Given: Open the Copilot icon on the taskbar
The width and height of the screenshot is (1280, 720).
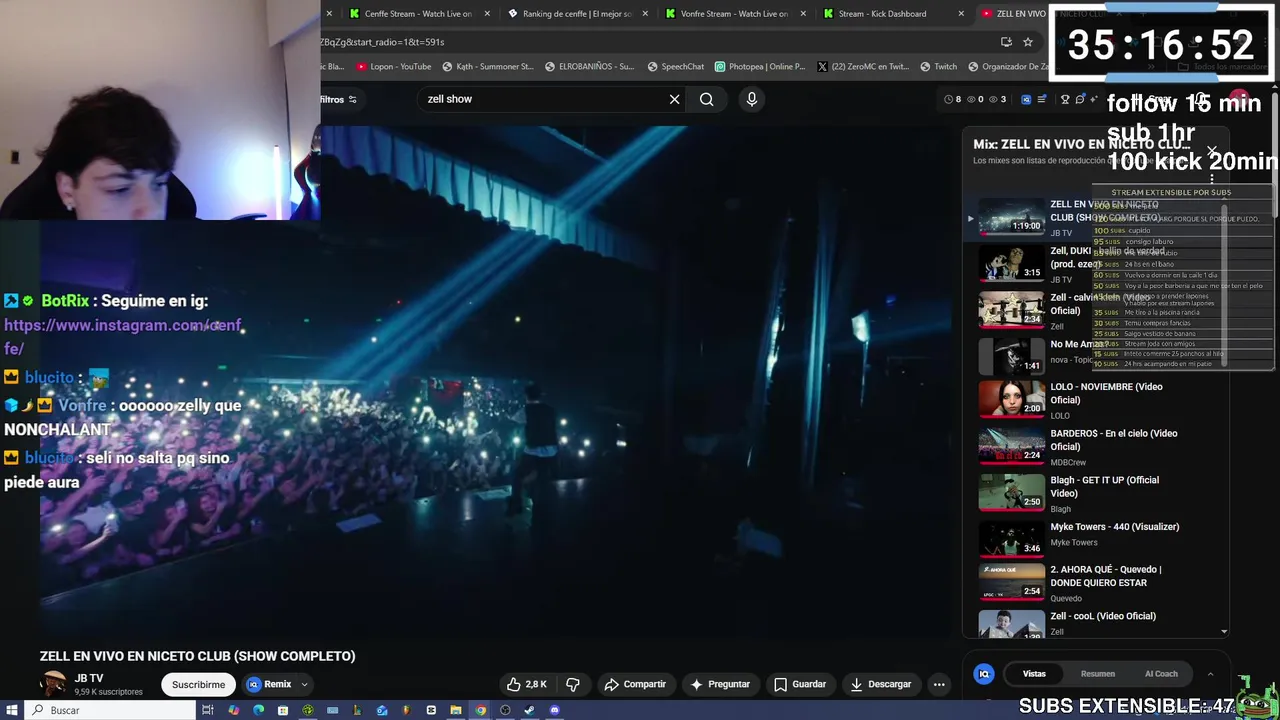Looking at the screenshot, I should pos(233,710).
